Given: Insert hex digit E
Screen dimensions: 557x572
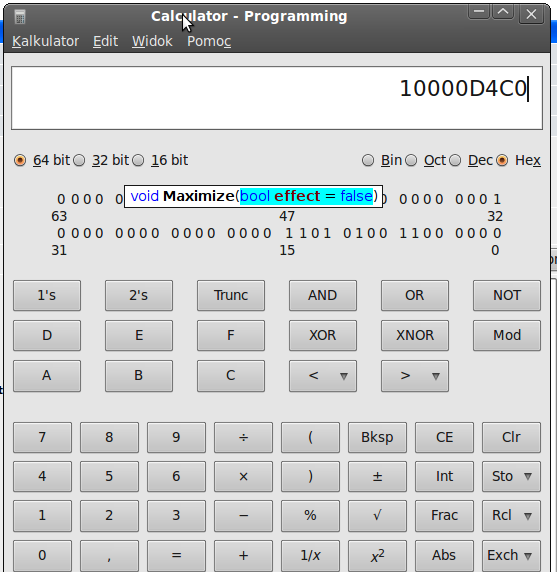Looking at the screenshot, I should click(139, 335).
